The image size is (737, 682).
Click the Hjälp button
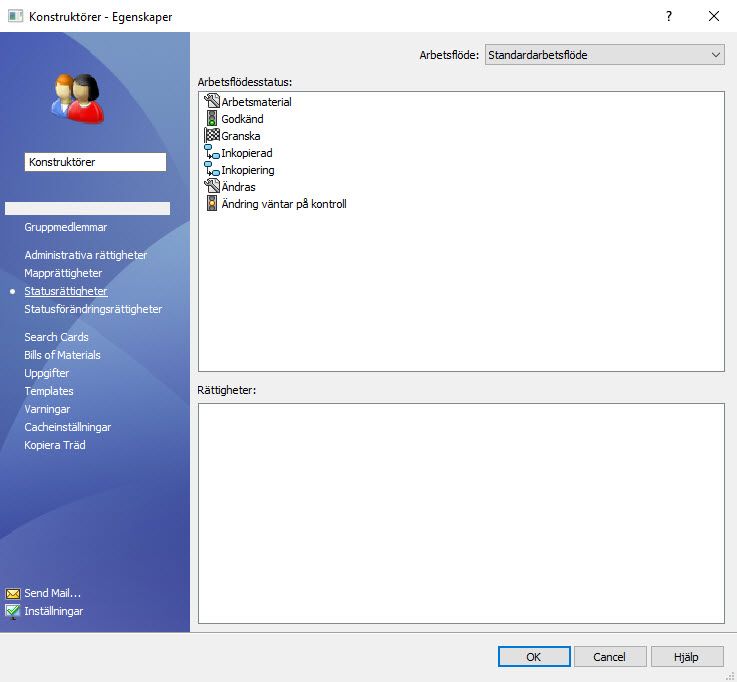pos(687,657)
